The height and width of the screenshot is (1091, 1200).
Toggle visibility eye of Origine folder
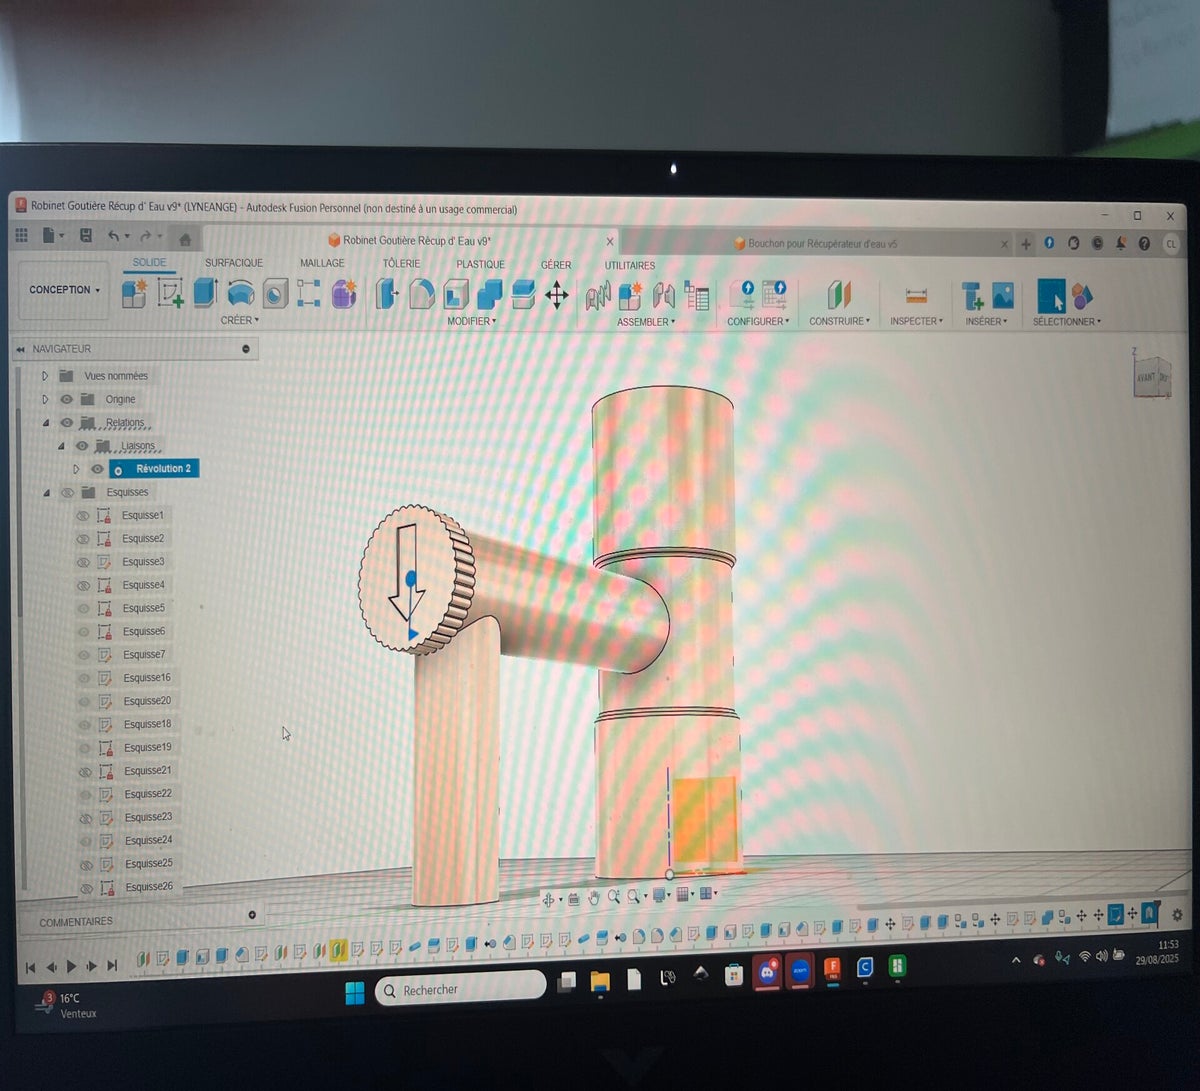pos(67,399)
